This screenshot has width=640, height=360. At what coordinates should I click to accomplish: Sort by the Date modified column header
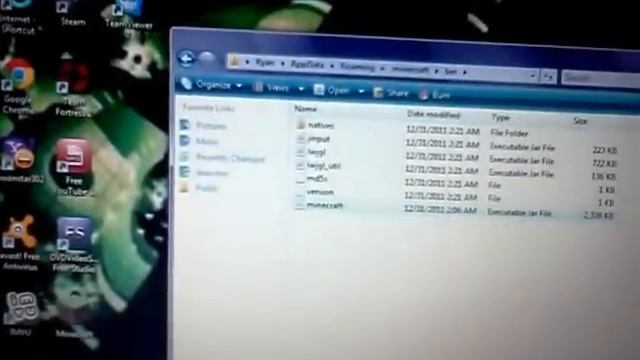[433, 115]
